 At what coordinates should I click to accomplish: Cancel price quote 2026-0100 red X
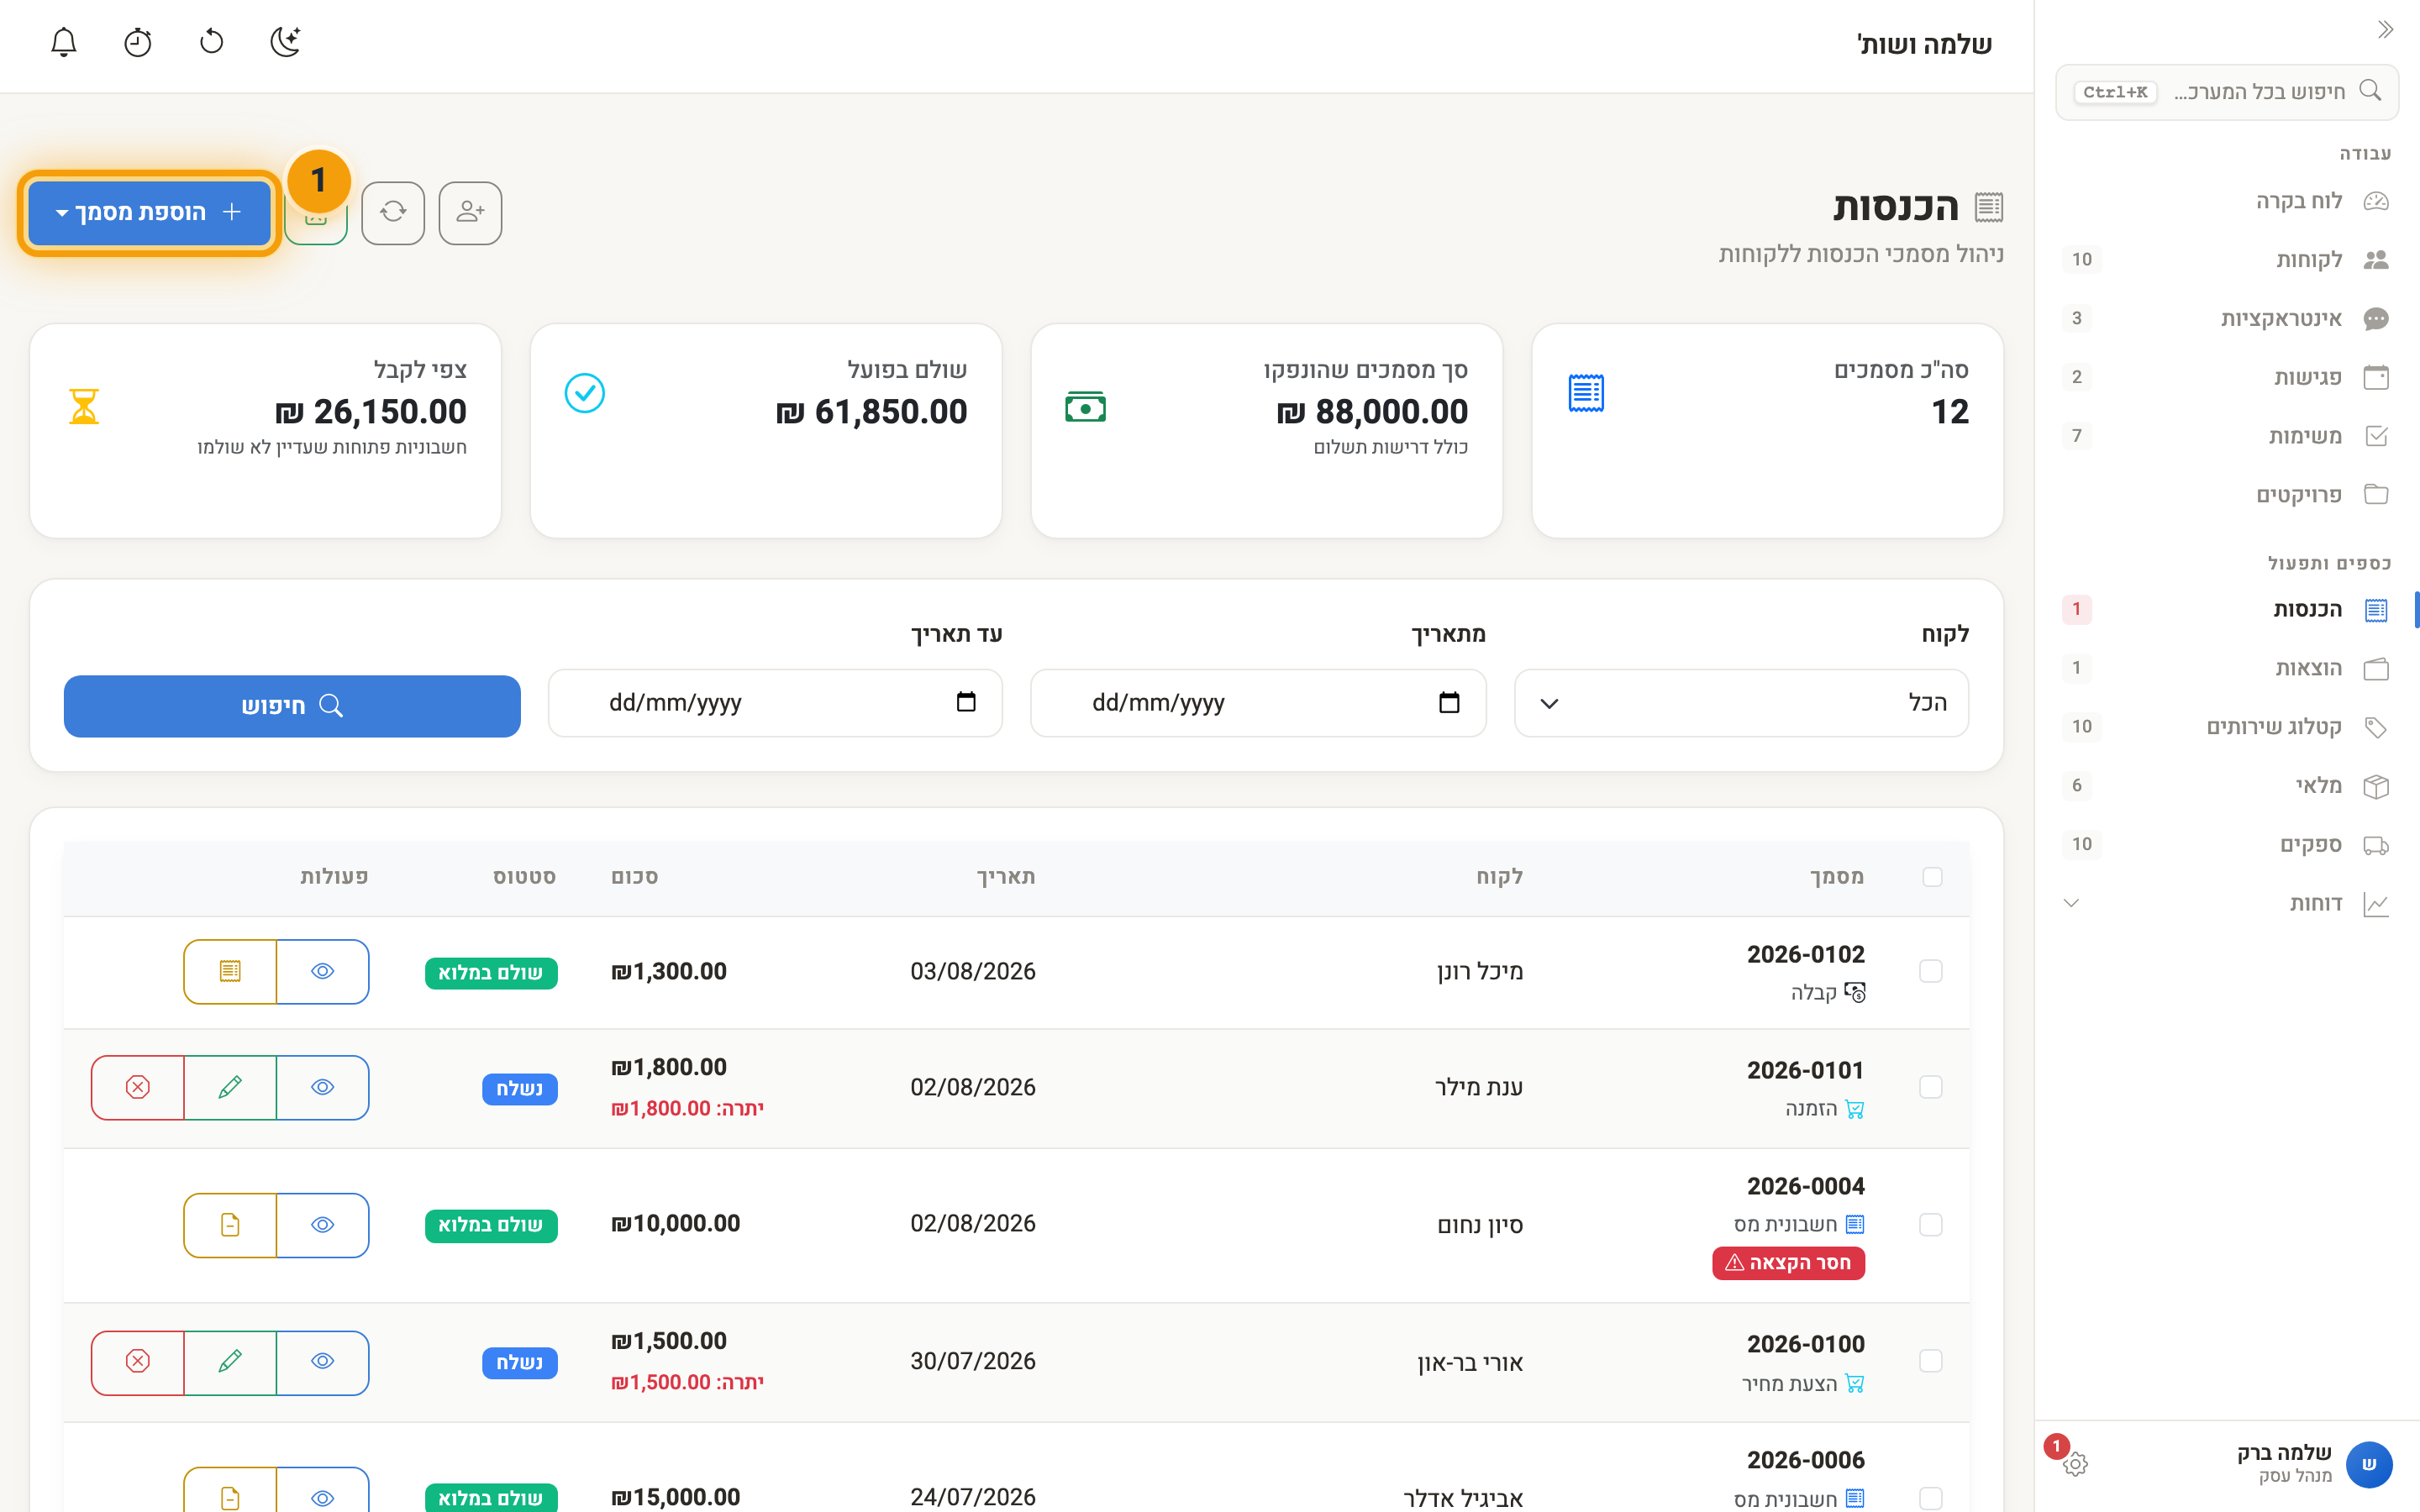pos(138,1362)
